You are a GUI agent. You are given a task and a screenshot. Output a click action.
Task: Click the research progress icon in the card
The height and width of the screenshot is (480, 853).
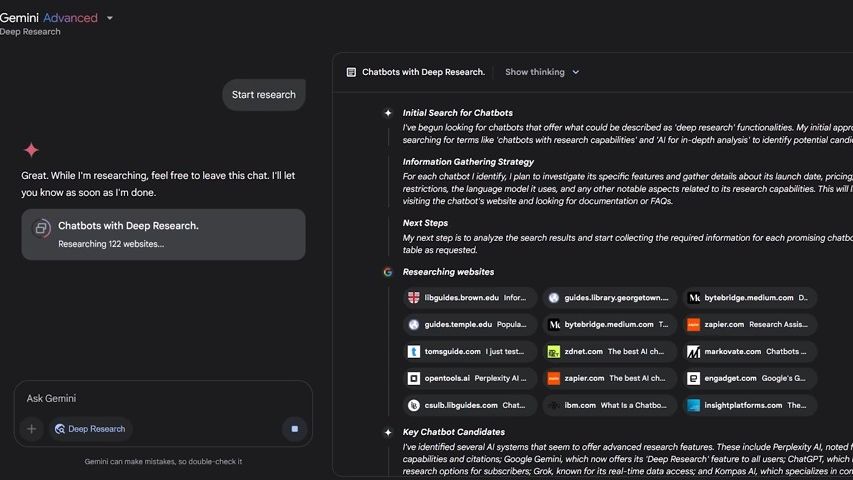pyautogui.click(x=41, y=229)
